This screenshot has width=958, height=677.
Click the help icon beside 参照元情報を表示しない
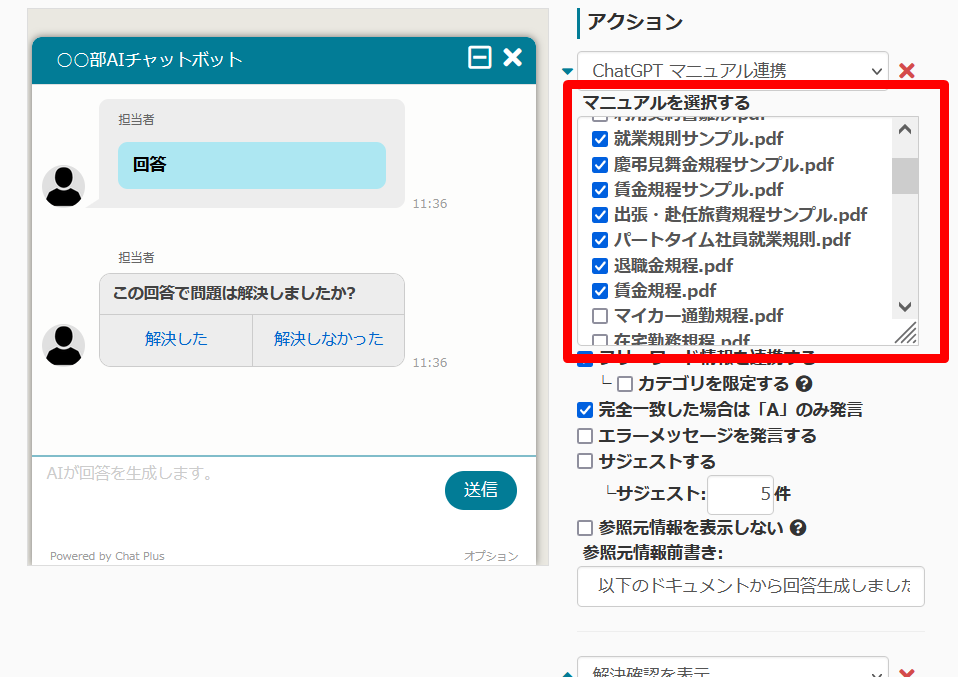[x=798, y=528]
